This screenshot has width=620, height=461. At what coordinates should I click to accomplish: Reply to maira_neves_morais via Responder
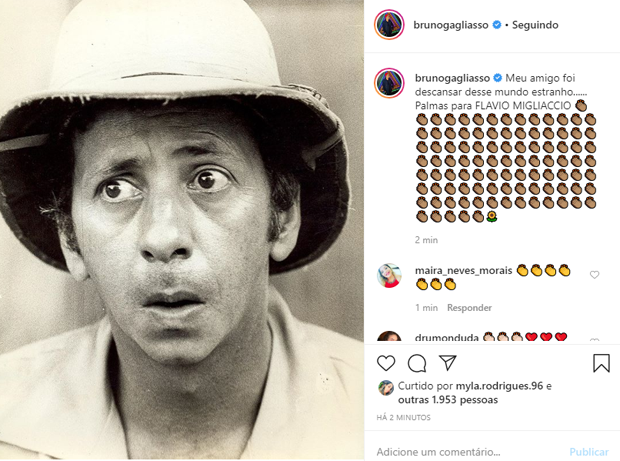(469, 308)
